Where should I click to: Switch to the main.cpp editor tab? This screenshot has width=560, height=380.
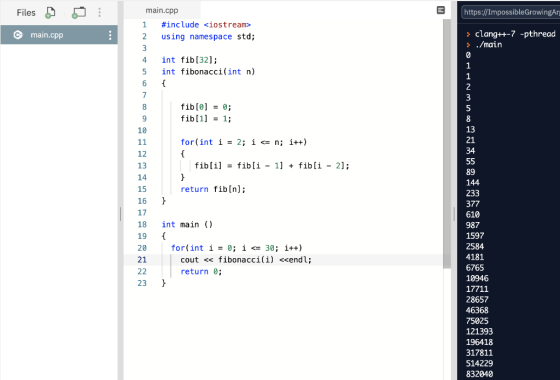click(162, 10)
